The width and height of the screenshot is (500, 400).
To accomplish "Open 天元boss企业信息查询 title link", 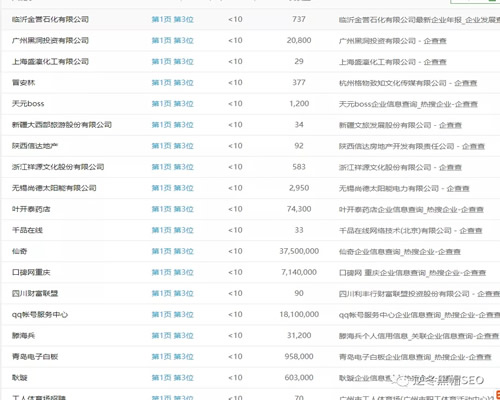I will coord(408,104).
